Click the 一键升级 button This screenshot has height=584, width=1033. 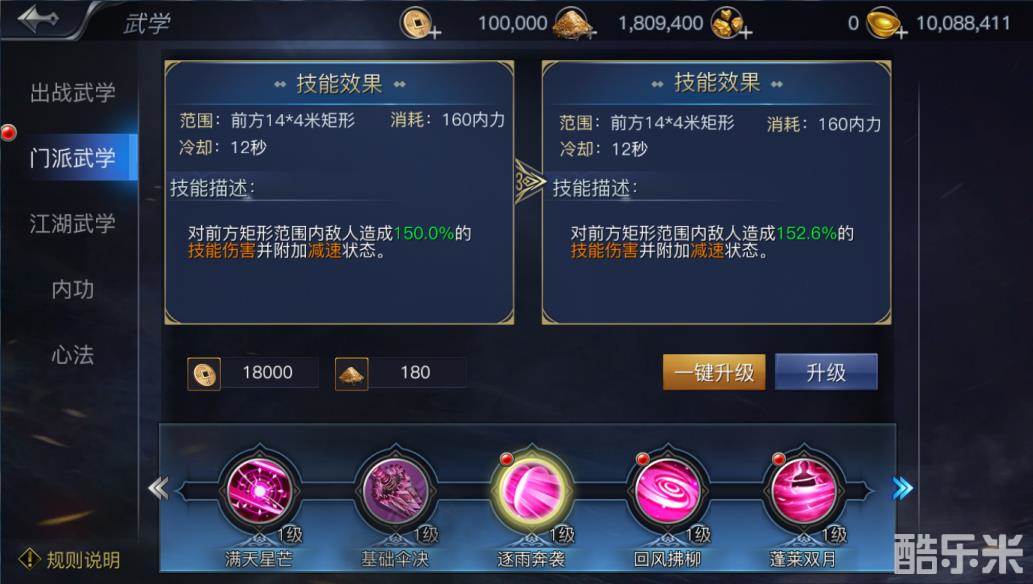click(x=714, y=372)
